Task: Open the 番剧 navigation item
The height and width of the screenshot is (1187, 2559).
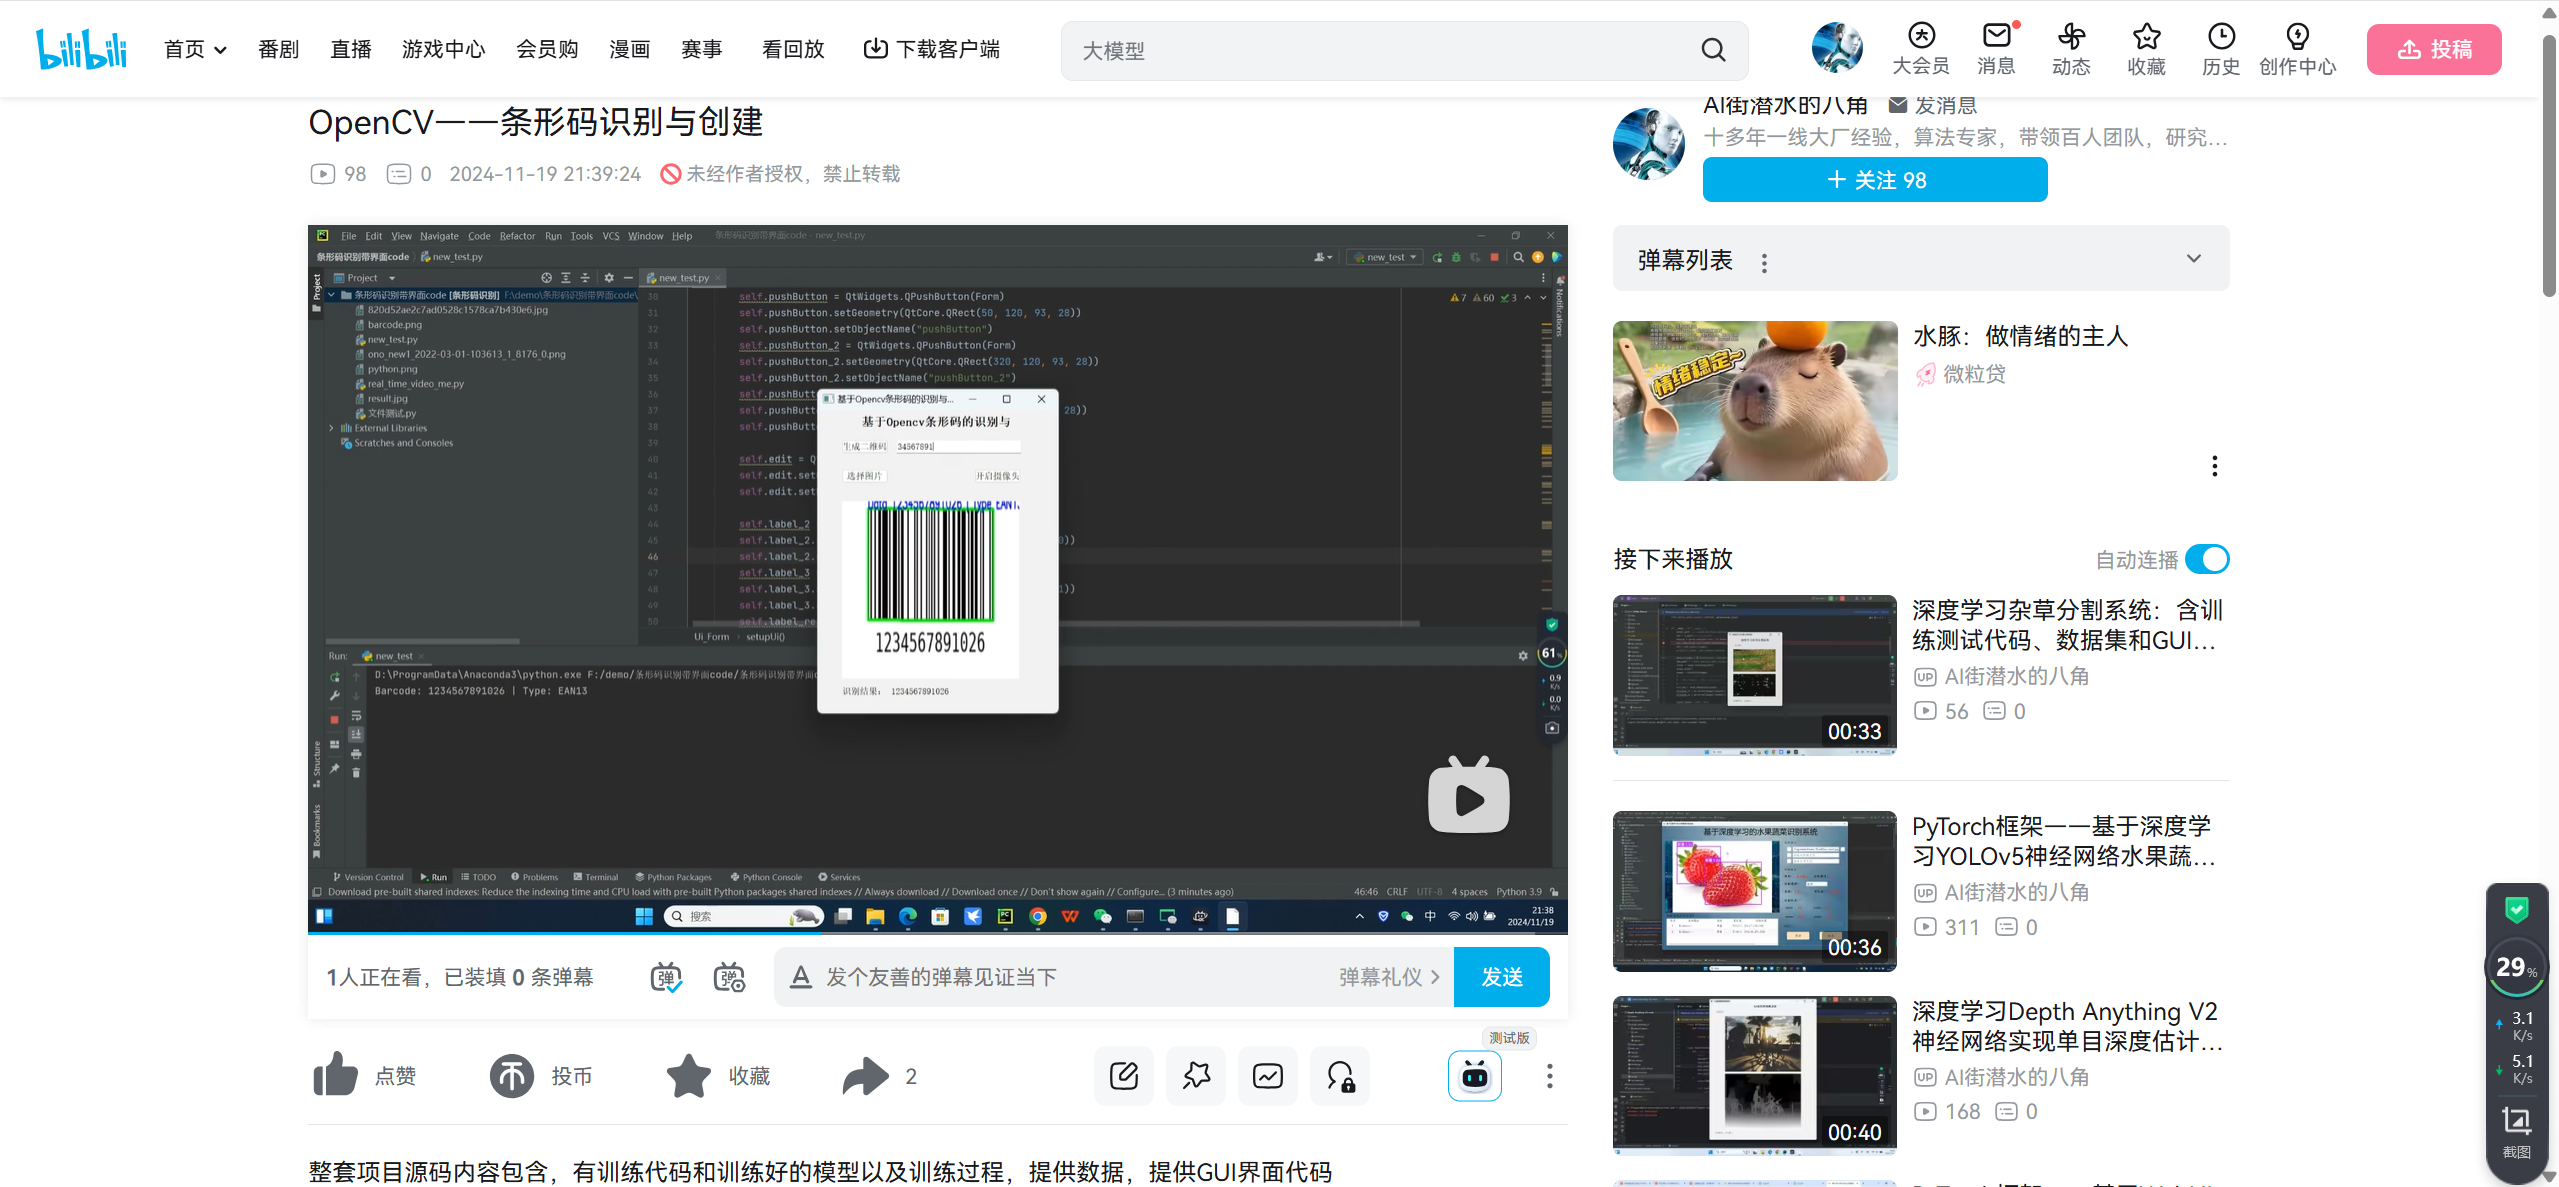Action: coord(278,49)
